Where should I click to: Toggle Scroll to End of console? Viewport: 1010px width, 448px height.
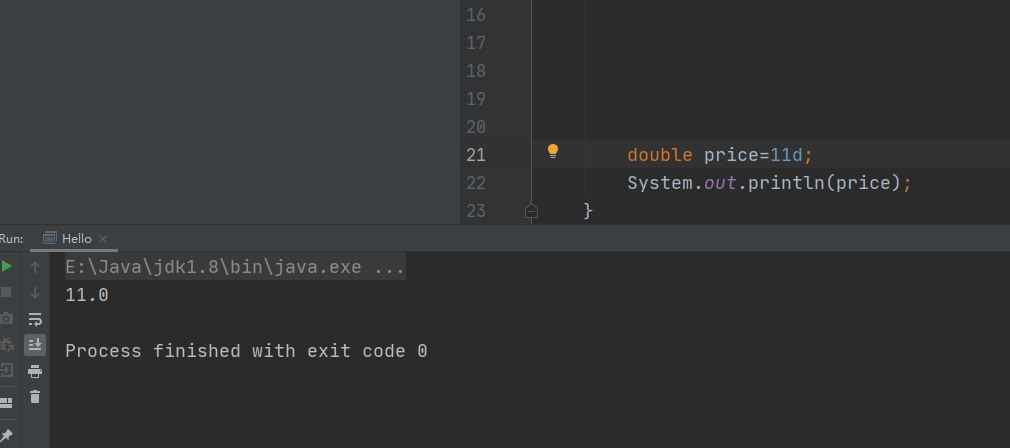point(35,344)
